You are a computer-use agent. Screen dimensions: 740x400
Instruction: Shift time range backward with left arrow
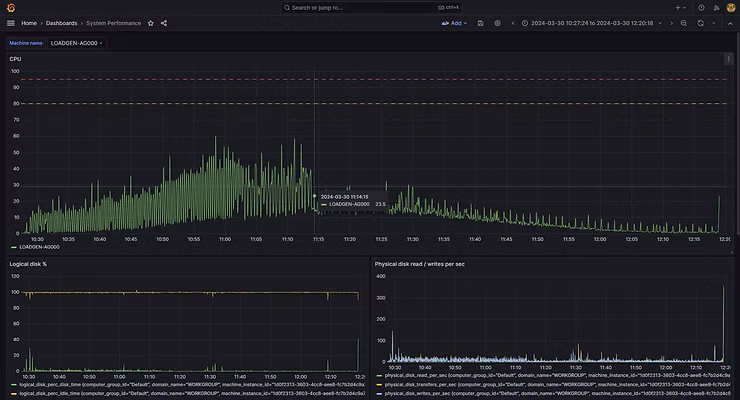(513, 23)
